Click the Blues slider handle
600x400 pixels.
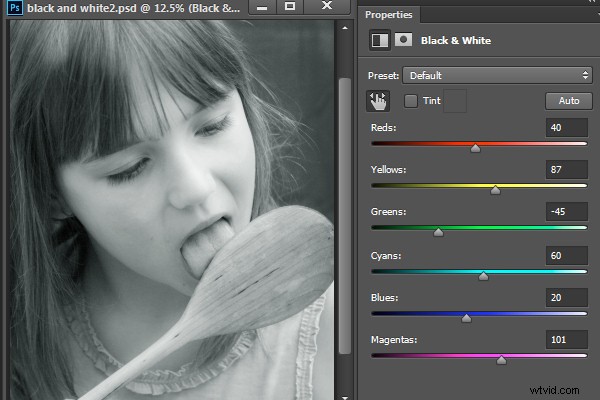point(466,318)
